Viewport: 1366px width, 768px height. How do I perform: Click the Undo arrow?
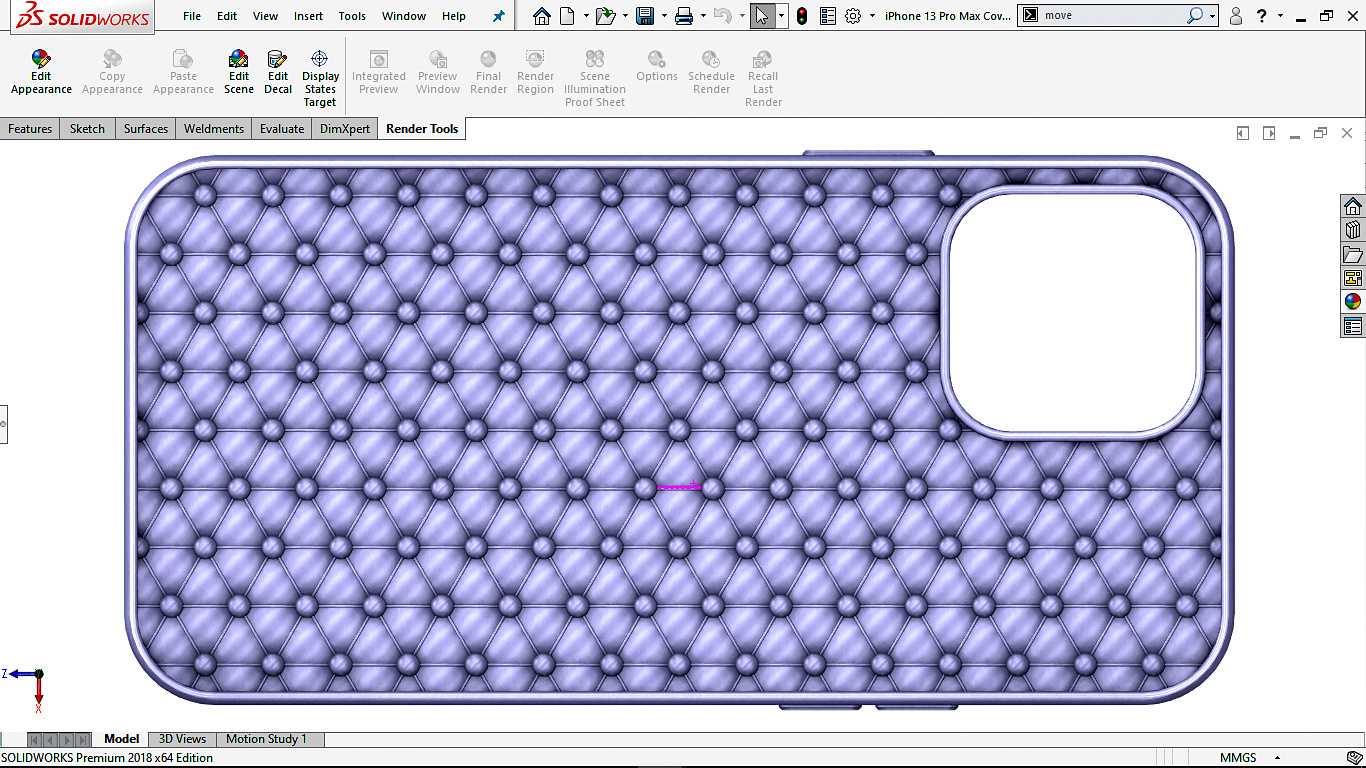point(723,16)
